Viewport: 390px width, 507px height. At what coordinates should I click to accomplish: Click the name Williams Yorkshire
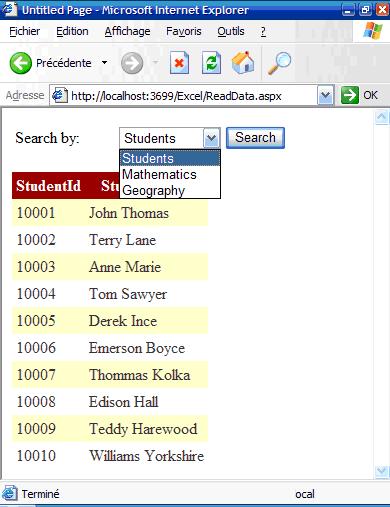tap(147, 456)
